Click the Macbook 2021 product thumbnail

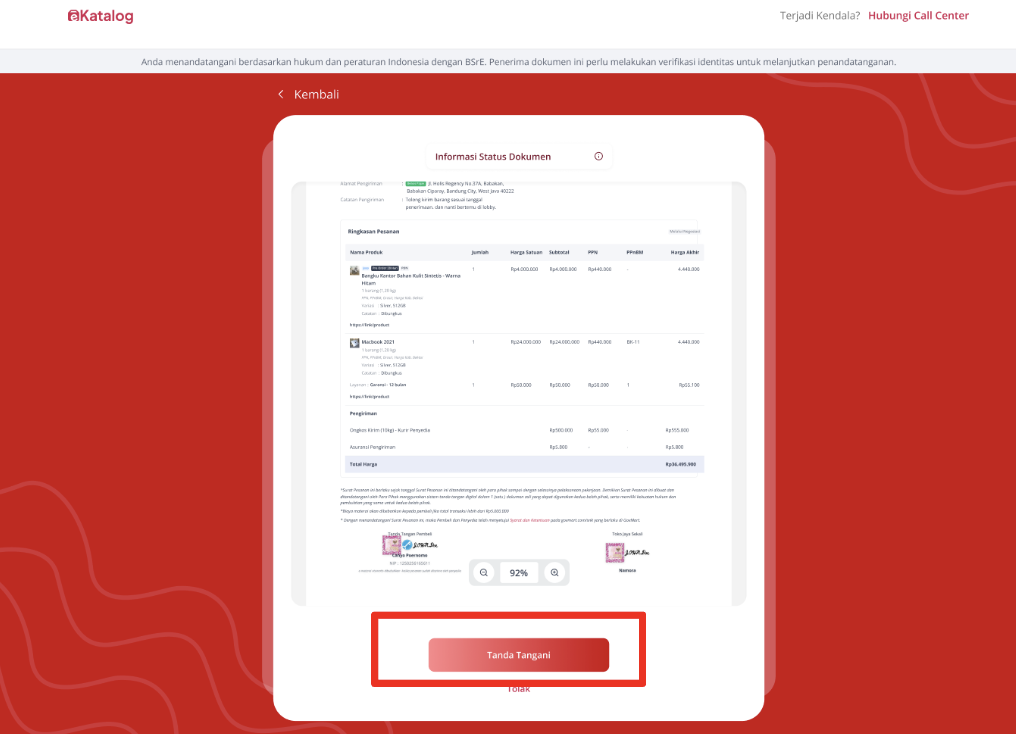[x=354, y=343]
